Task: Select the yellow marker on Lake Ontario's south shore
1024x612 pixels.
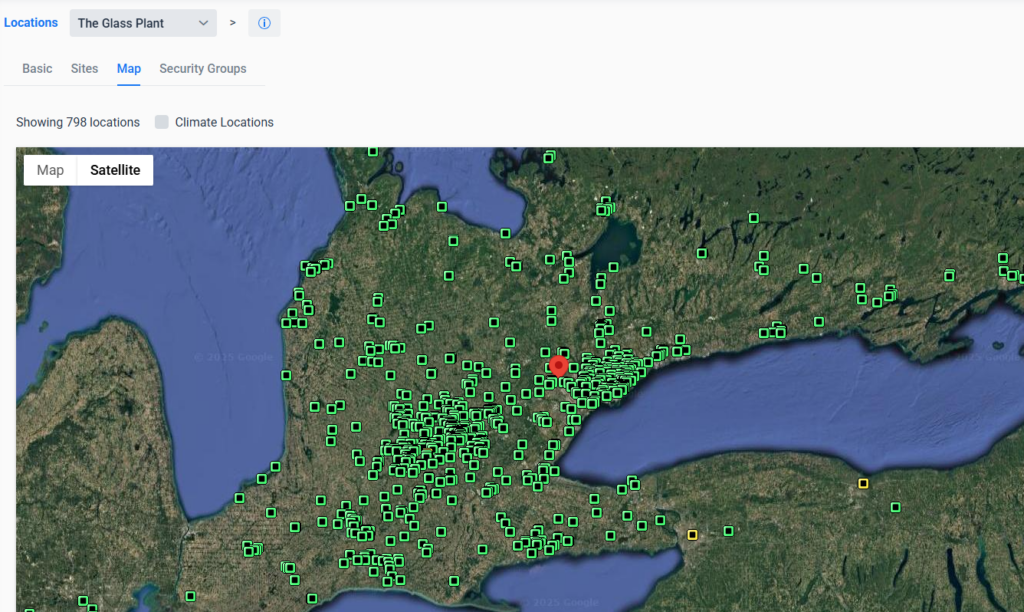Action: (864, 484)
